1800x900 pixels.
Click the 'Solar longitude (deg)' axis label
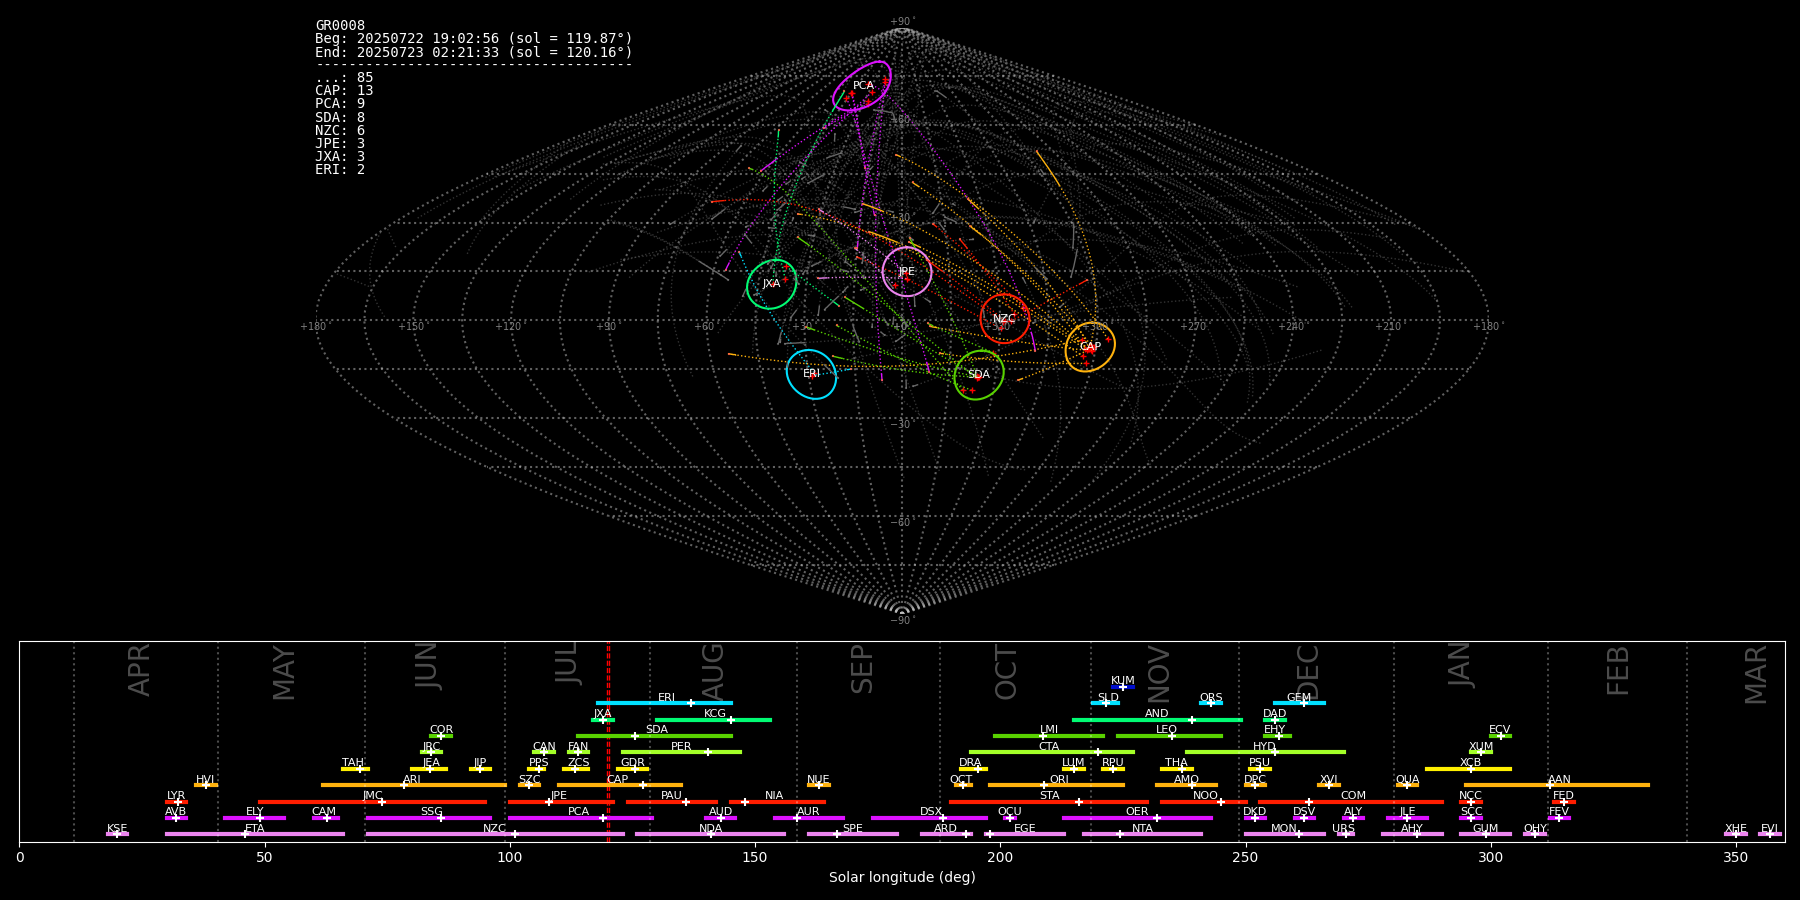(902, 878)
